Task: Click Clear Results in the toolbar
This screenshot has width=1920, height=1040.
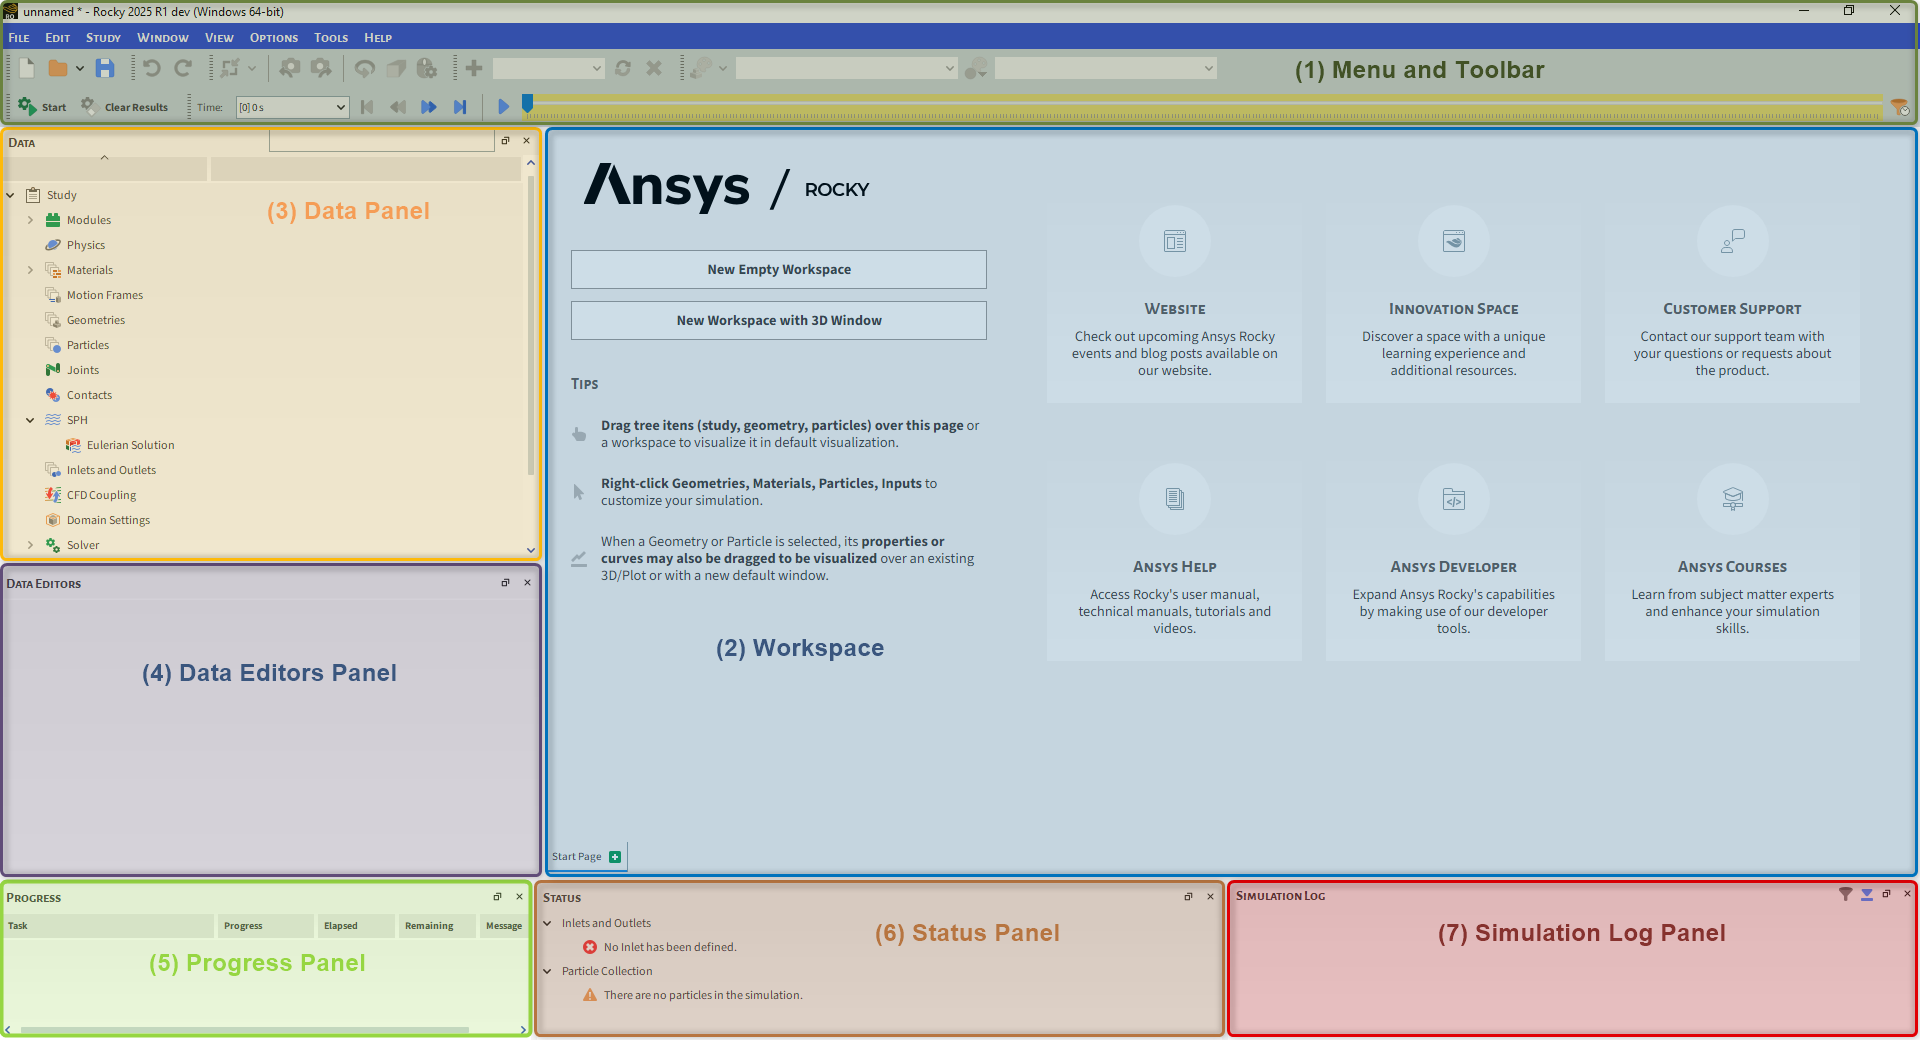Action: coord(126,107)
